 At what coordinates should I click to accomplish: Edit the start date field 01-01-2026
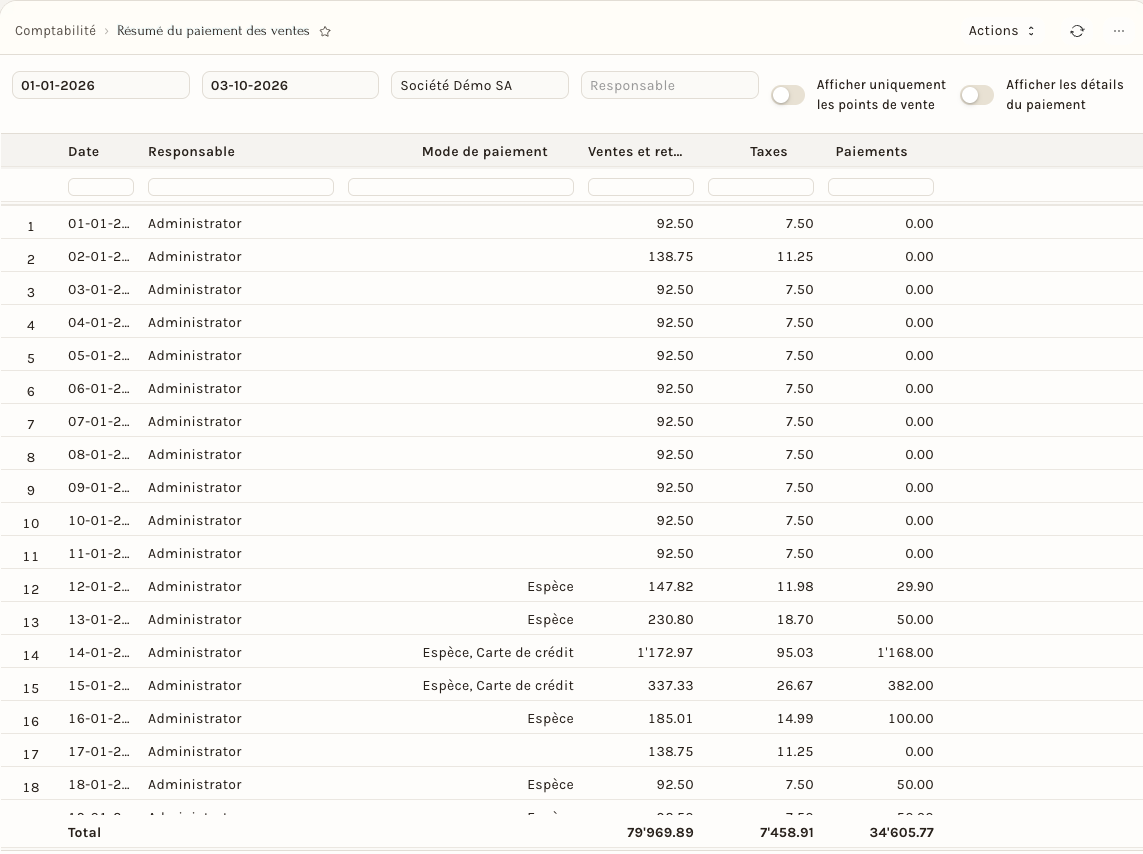(x=101, y=85)
